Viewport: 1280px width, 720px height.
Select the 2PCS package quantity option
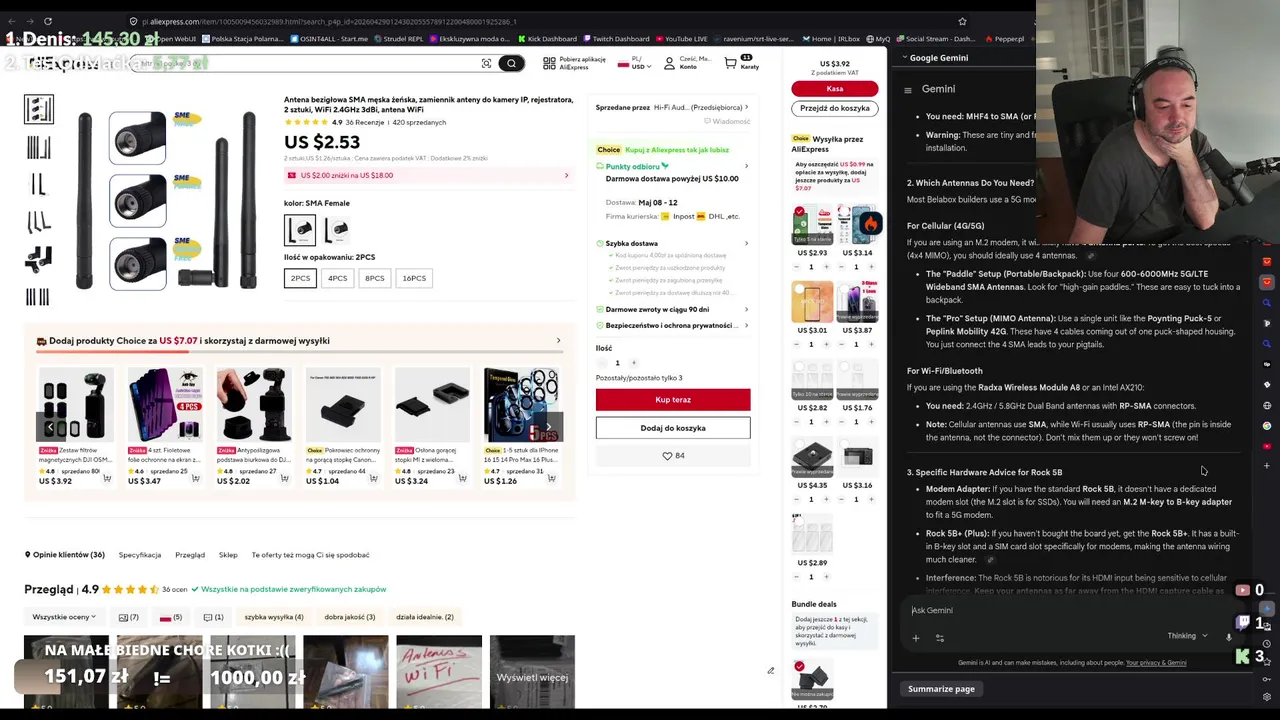coord(300,278)
